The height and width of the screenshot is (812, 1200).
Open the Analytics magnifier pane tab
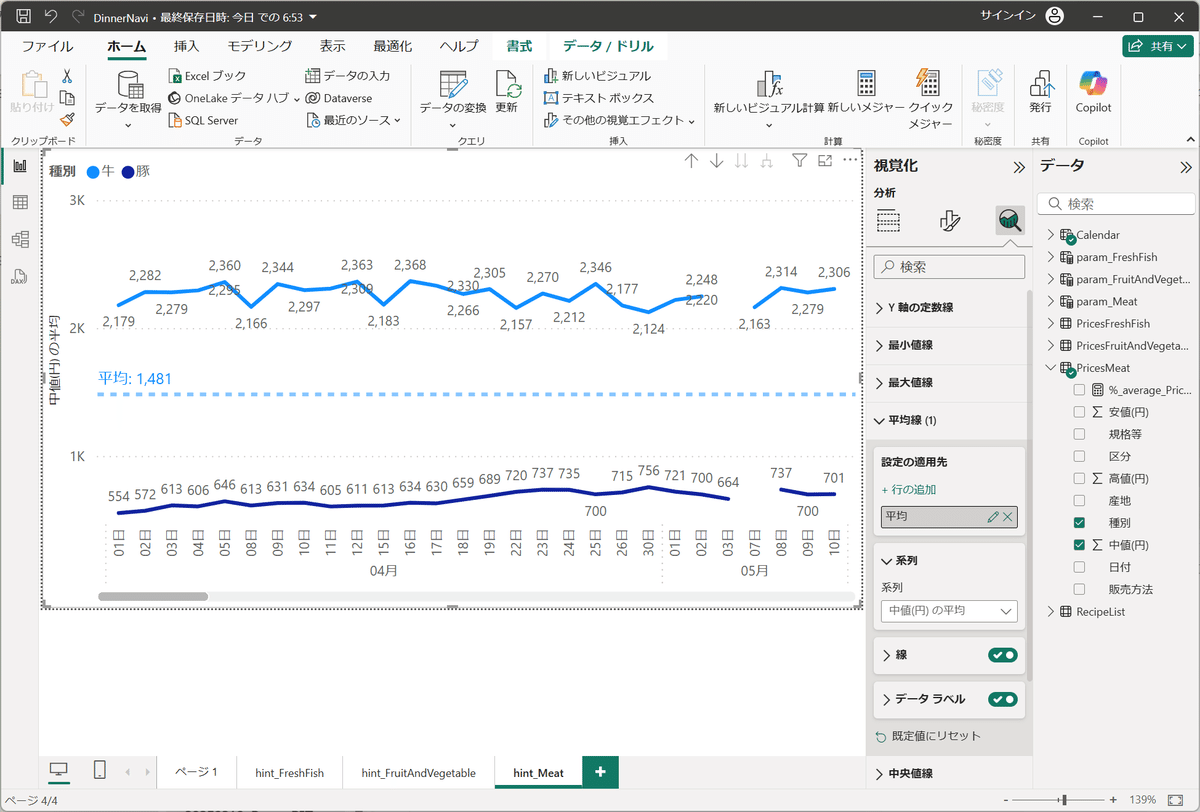click(1010, 221)
